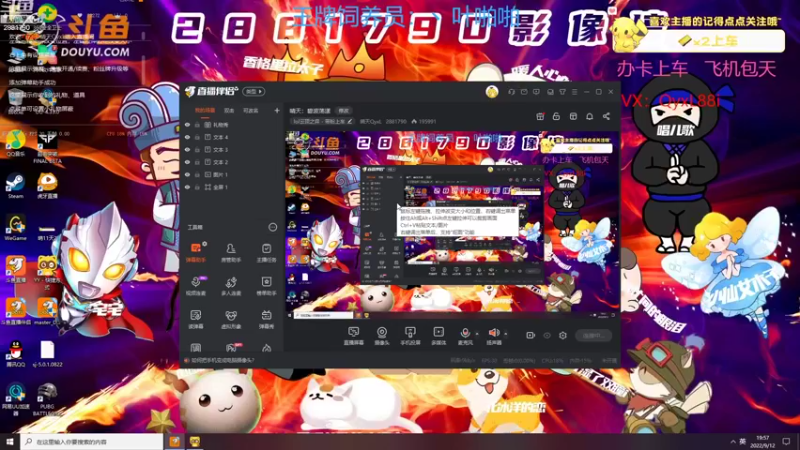Toggle lock on 礼物秀 layer
The image size is (800, 450).
pyautogui.click(x=197, y=124)
